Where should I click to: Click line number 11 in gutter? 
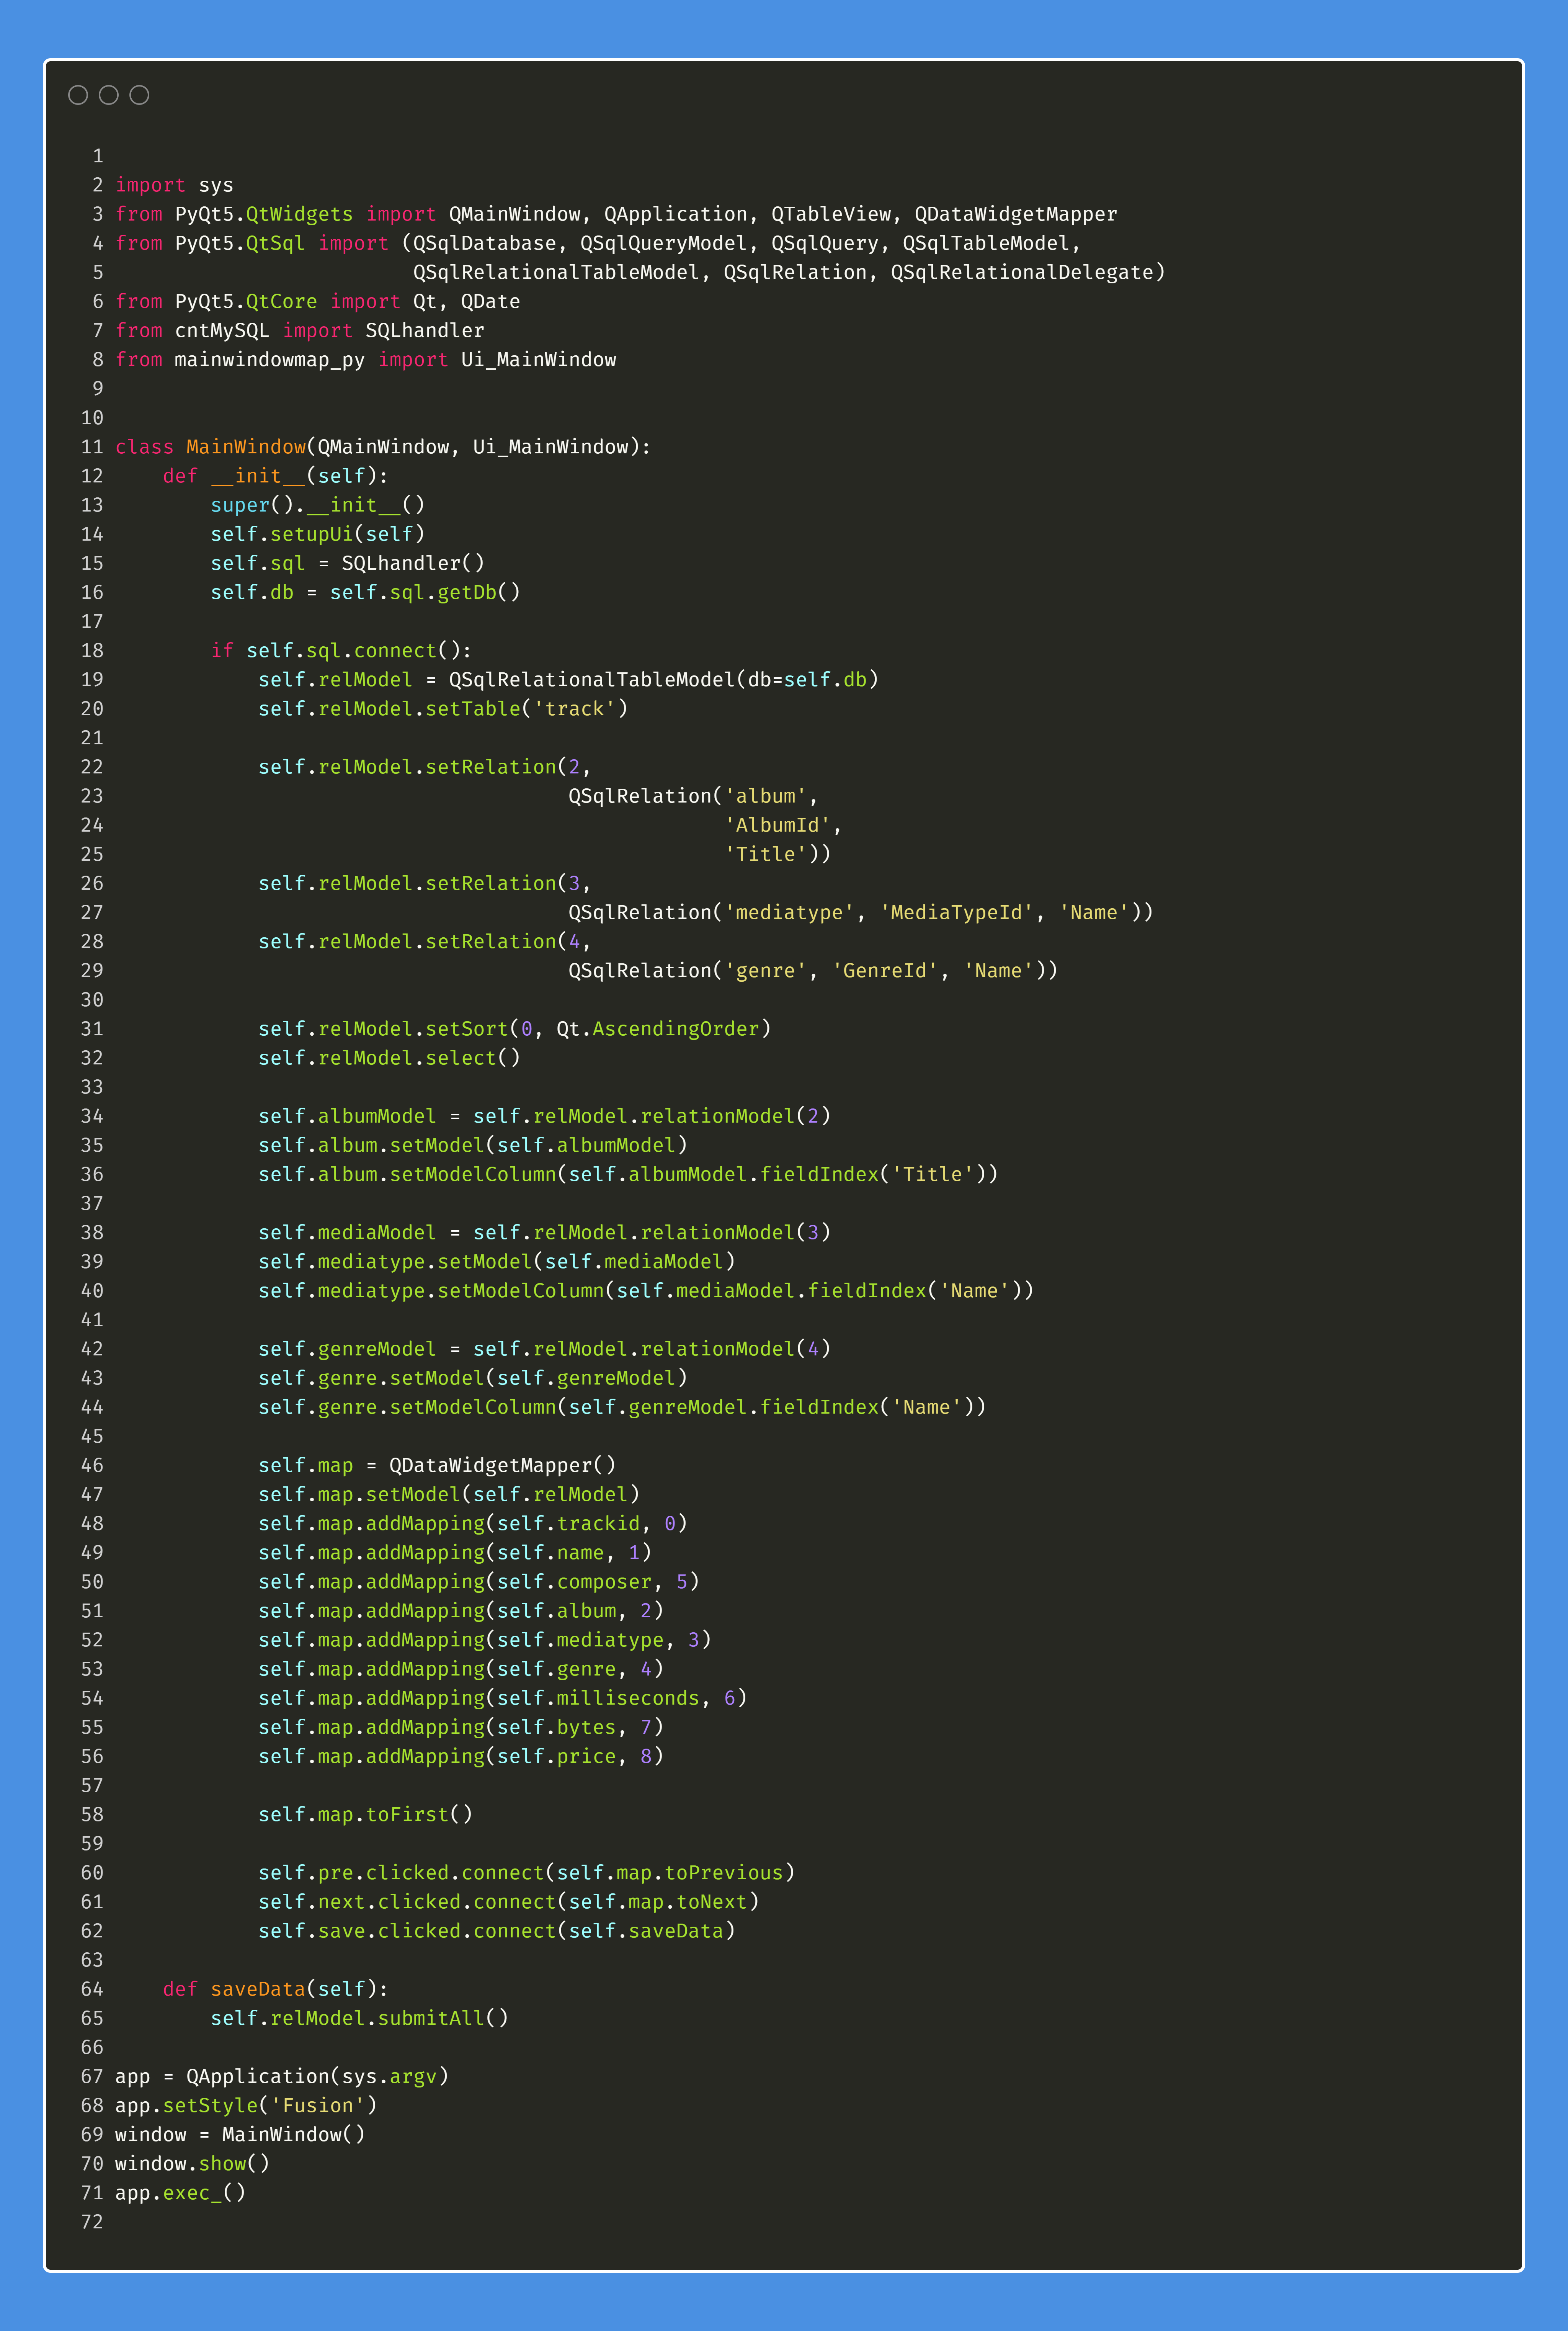[92, 447]
